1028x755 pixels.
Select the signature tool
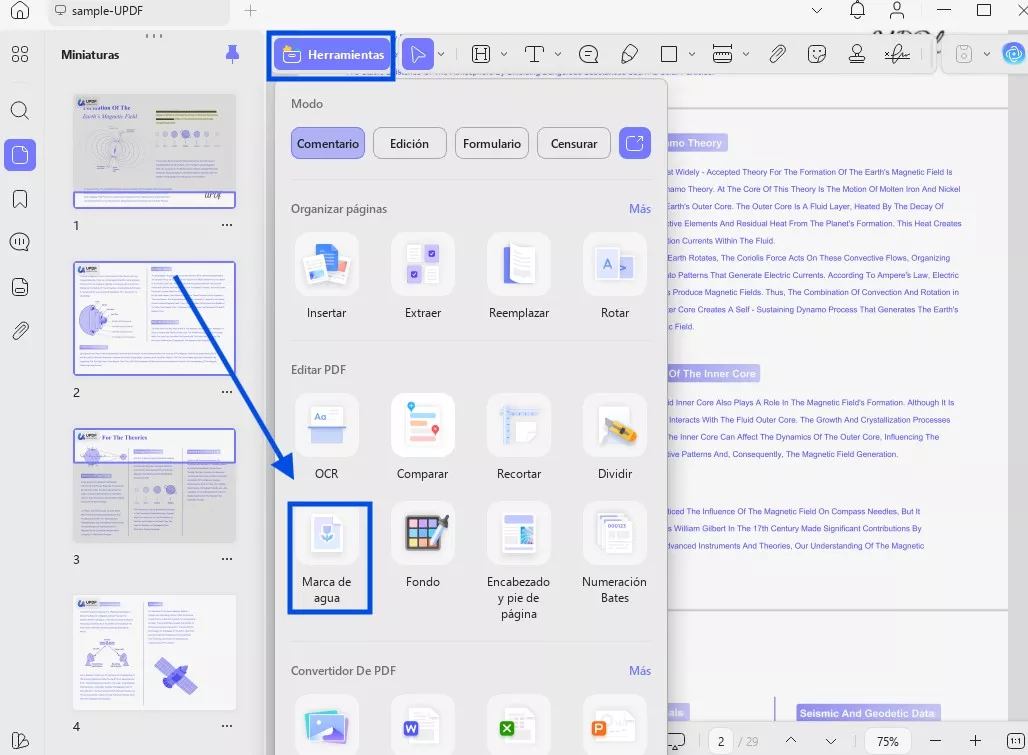coord(896,54)
